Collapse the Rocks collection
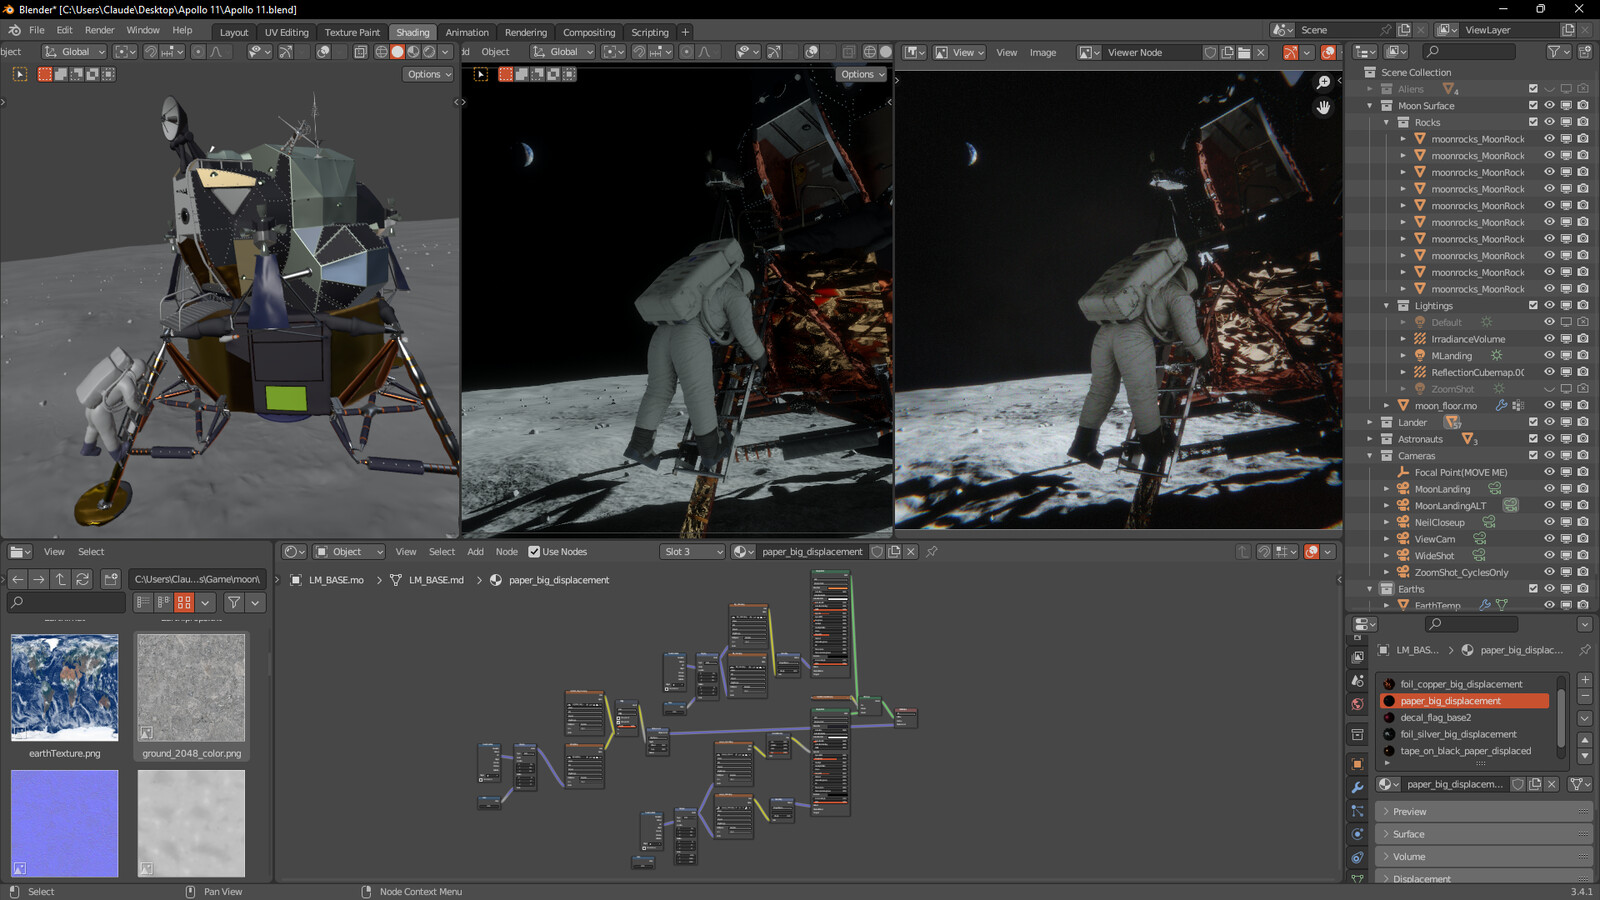The width and height of the screenshot is (1600, 900). coord(1387,122)
